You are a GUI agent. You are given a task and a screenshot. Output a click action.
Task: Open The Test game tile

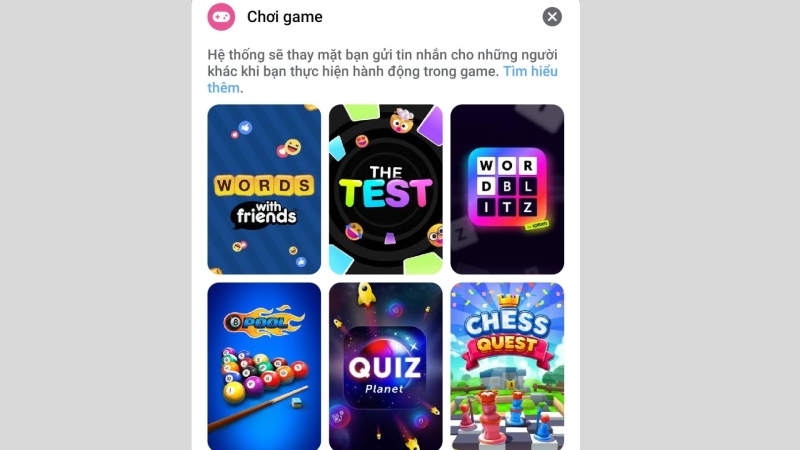[x=386, y=189]
